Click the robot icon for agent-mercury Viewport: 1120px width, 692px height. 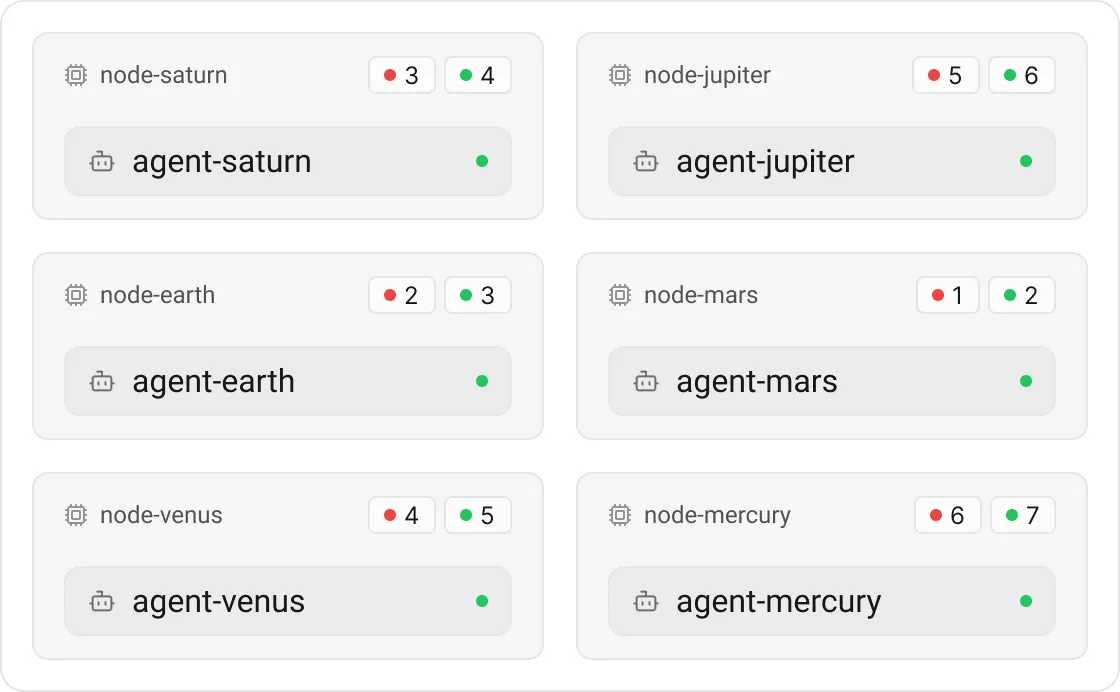(646, 601)
